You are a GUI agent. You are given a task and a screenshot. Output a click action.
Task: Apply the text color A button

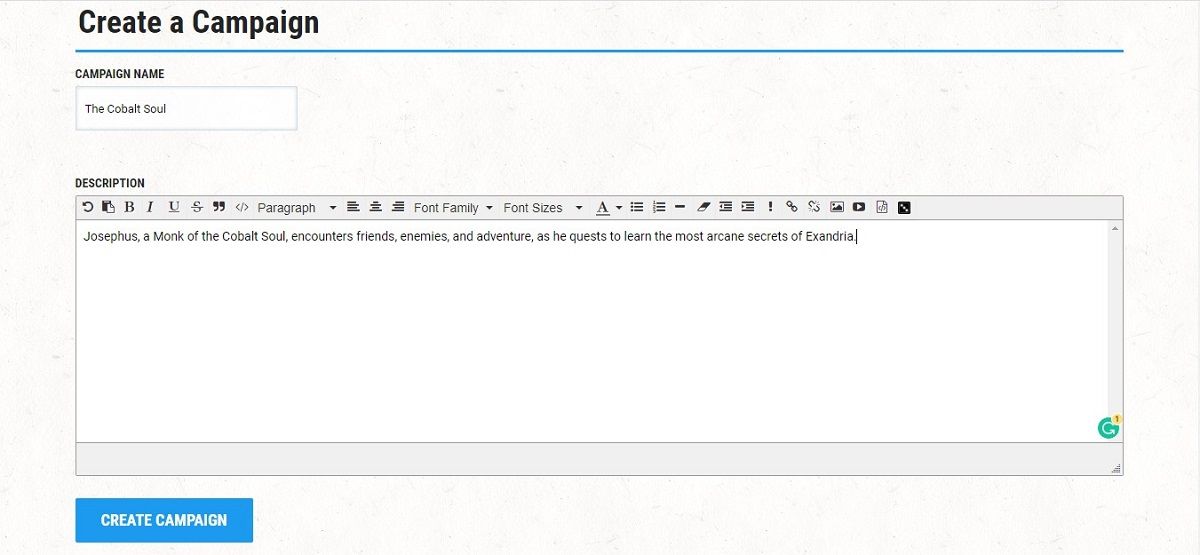[x=602, y=207]
